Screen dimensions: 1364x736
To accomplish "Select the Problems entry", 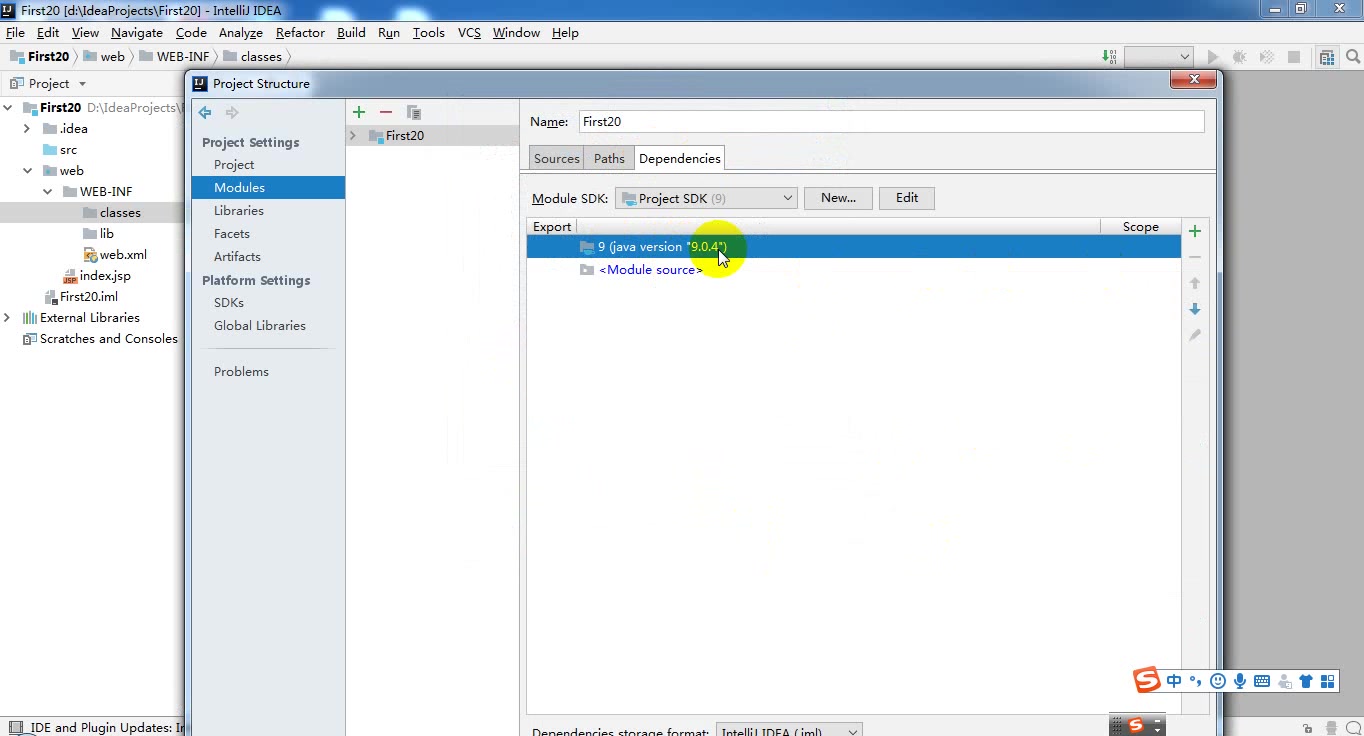I will (268, 372).
